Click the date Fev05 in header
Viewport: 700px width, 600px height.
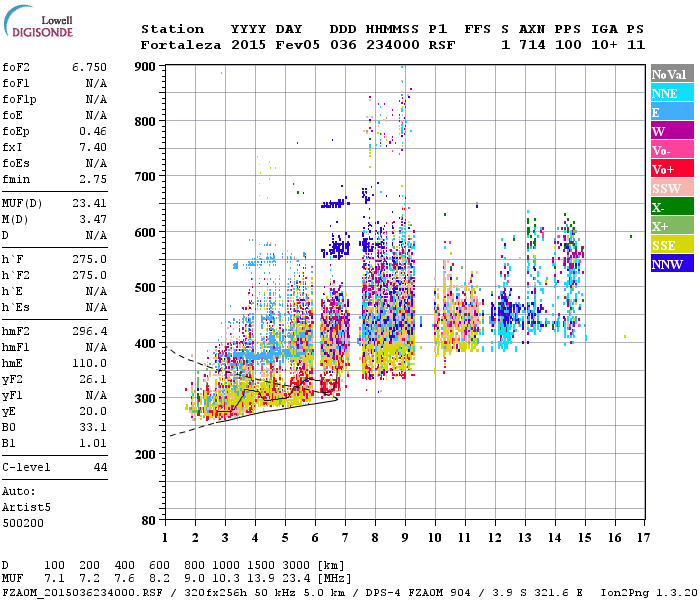click(298, 45)
